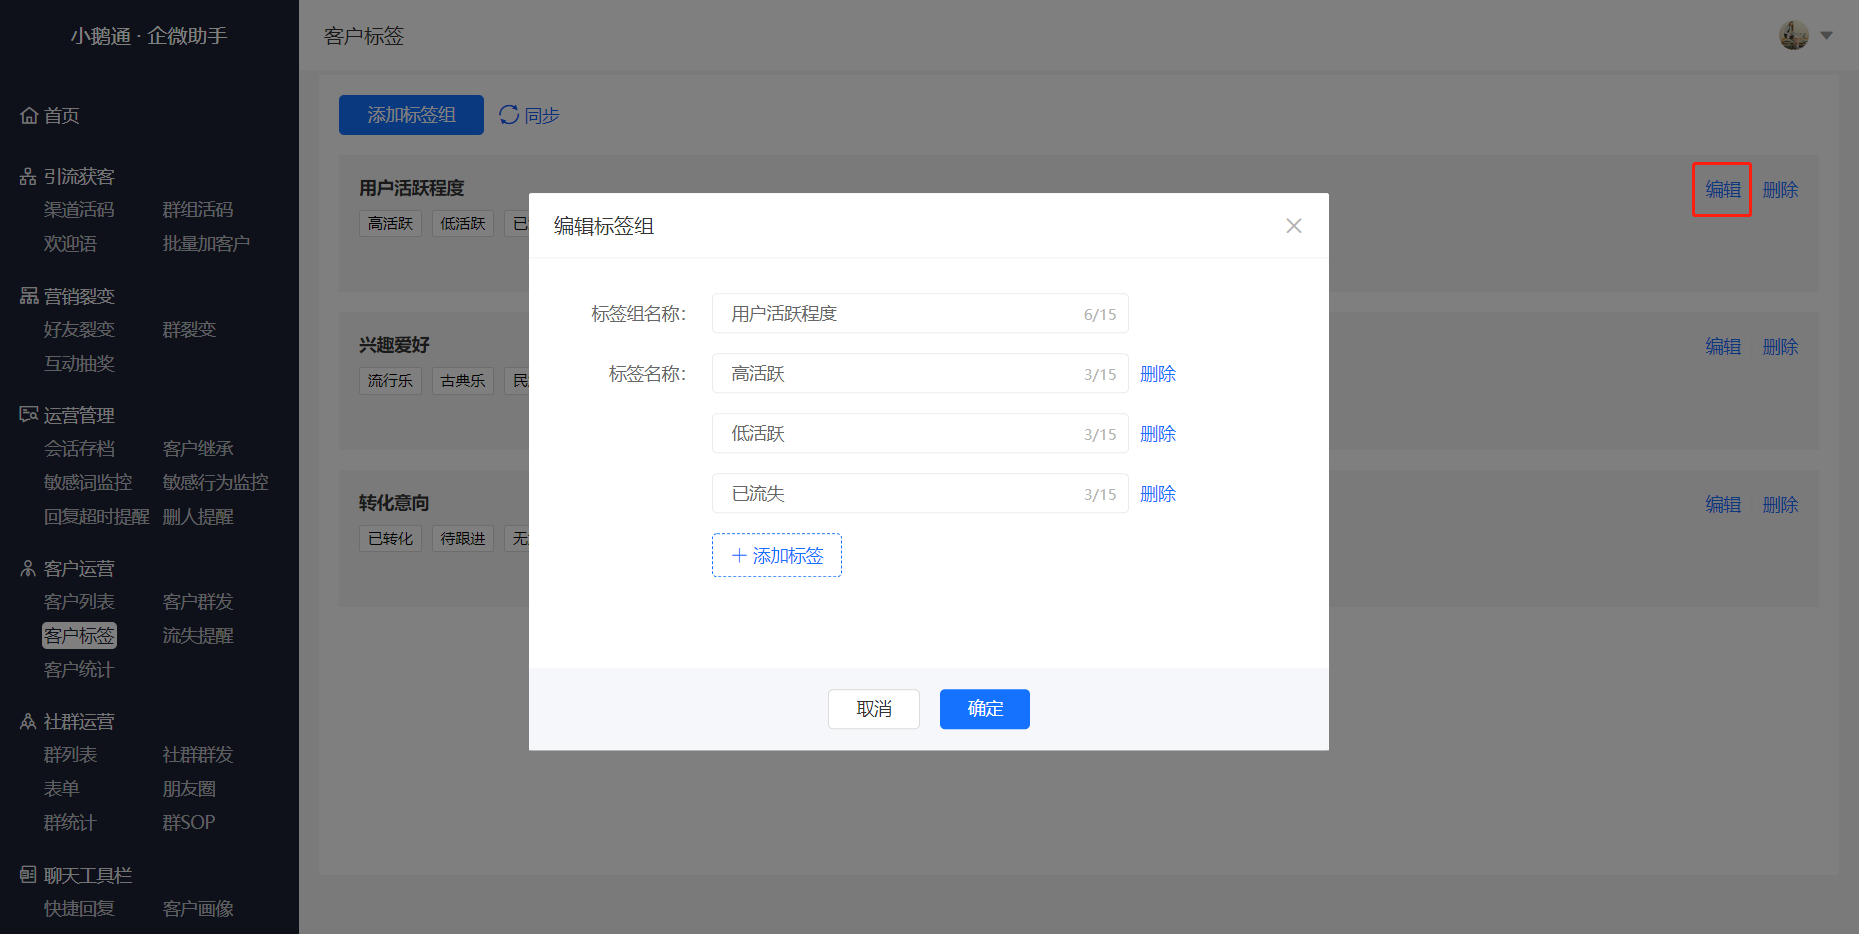Open the user avatar dropdown arrow
Screen dimensions: 1859x934
click(x=1826, y=36)
